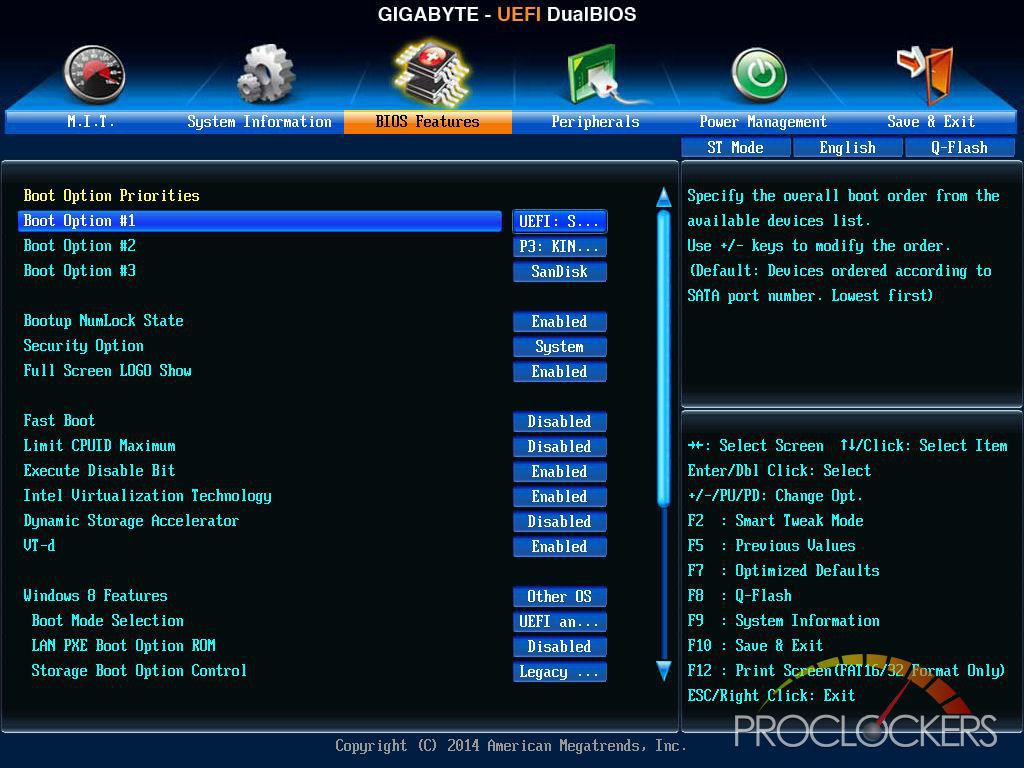
Task: Click F2 Smart Tweak Mode hint
Action: (775, 520)
